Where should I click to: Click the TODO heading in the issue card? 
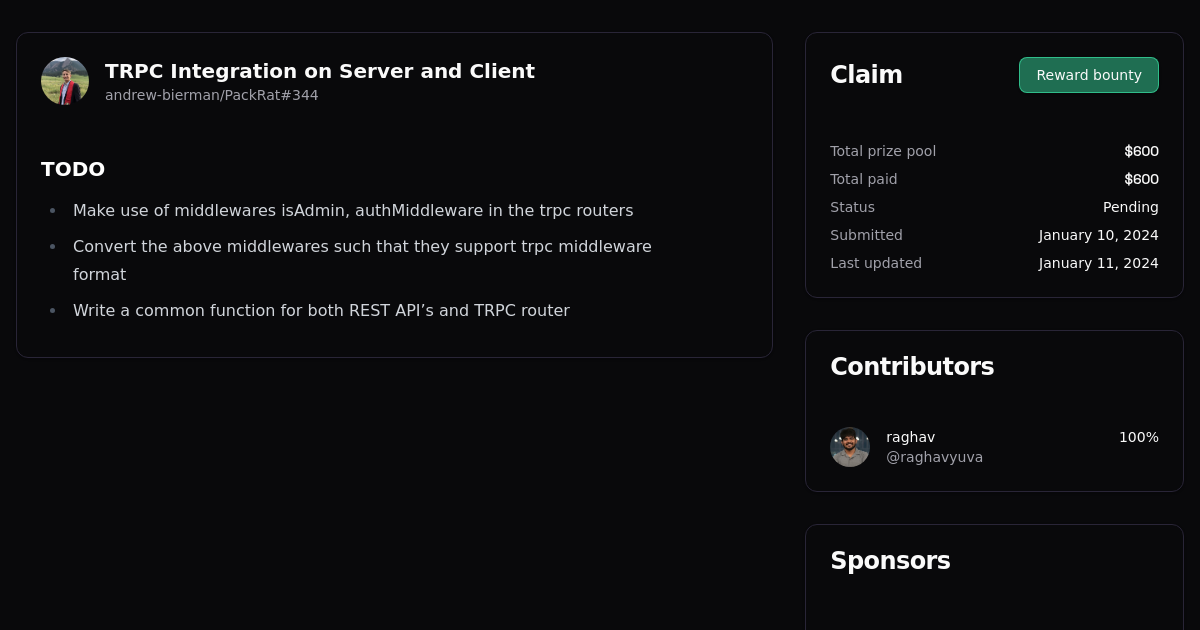[73, 169]
